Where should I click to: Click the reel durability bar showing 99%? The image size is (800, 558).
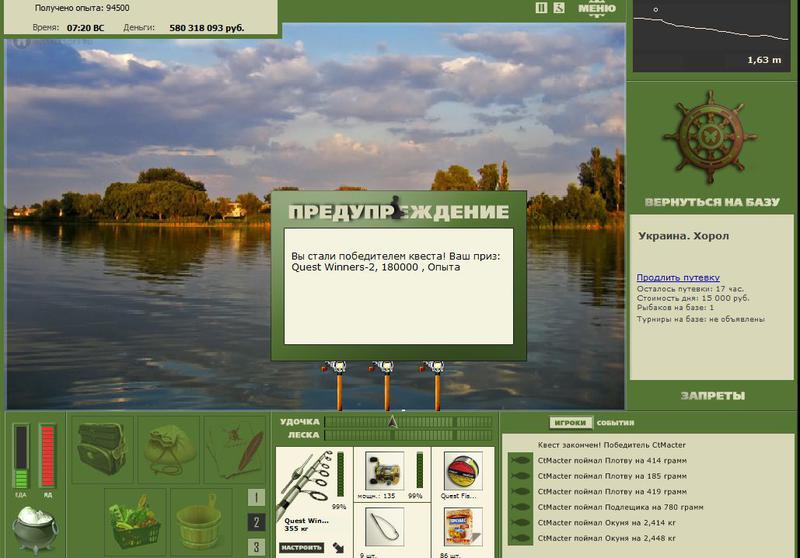[x=419, y=470]
